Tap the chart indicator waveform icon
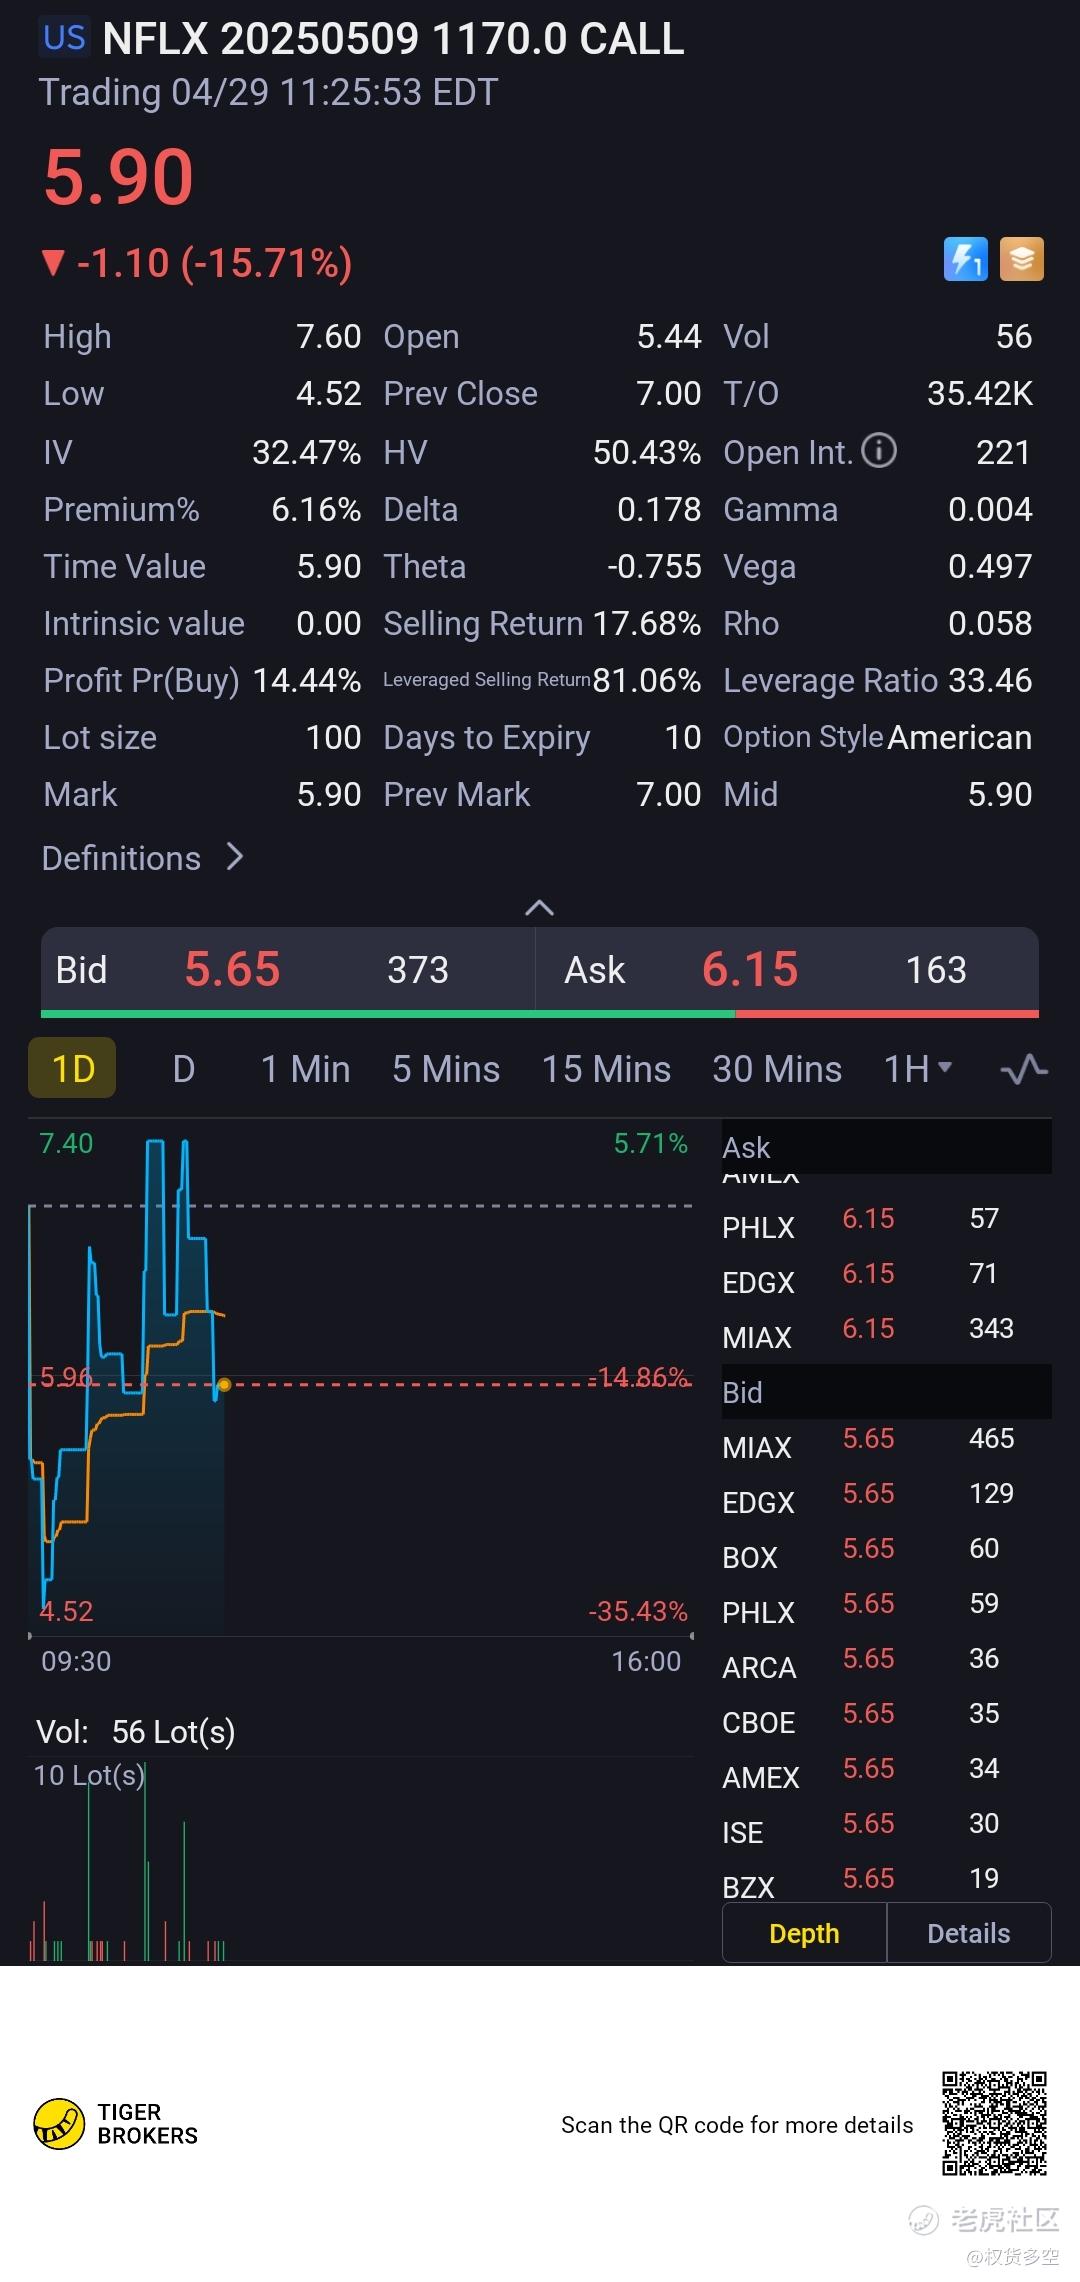Viewport: 1080px width, 2282px height. tap(1024, 1069)
